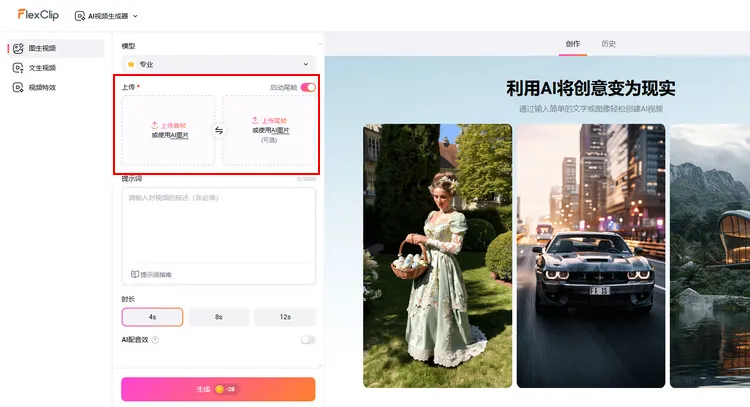Click the 视频特效 sidebar icon
750x407 pixels.
click(x=18, y=88)
